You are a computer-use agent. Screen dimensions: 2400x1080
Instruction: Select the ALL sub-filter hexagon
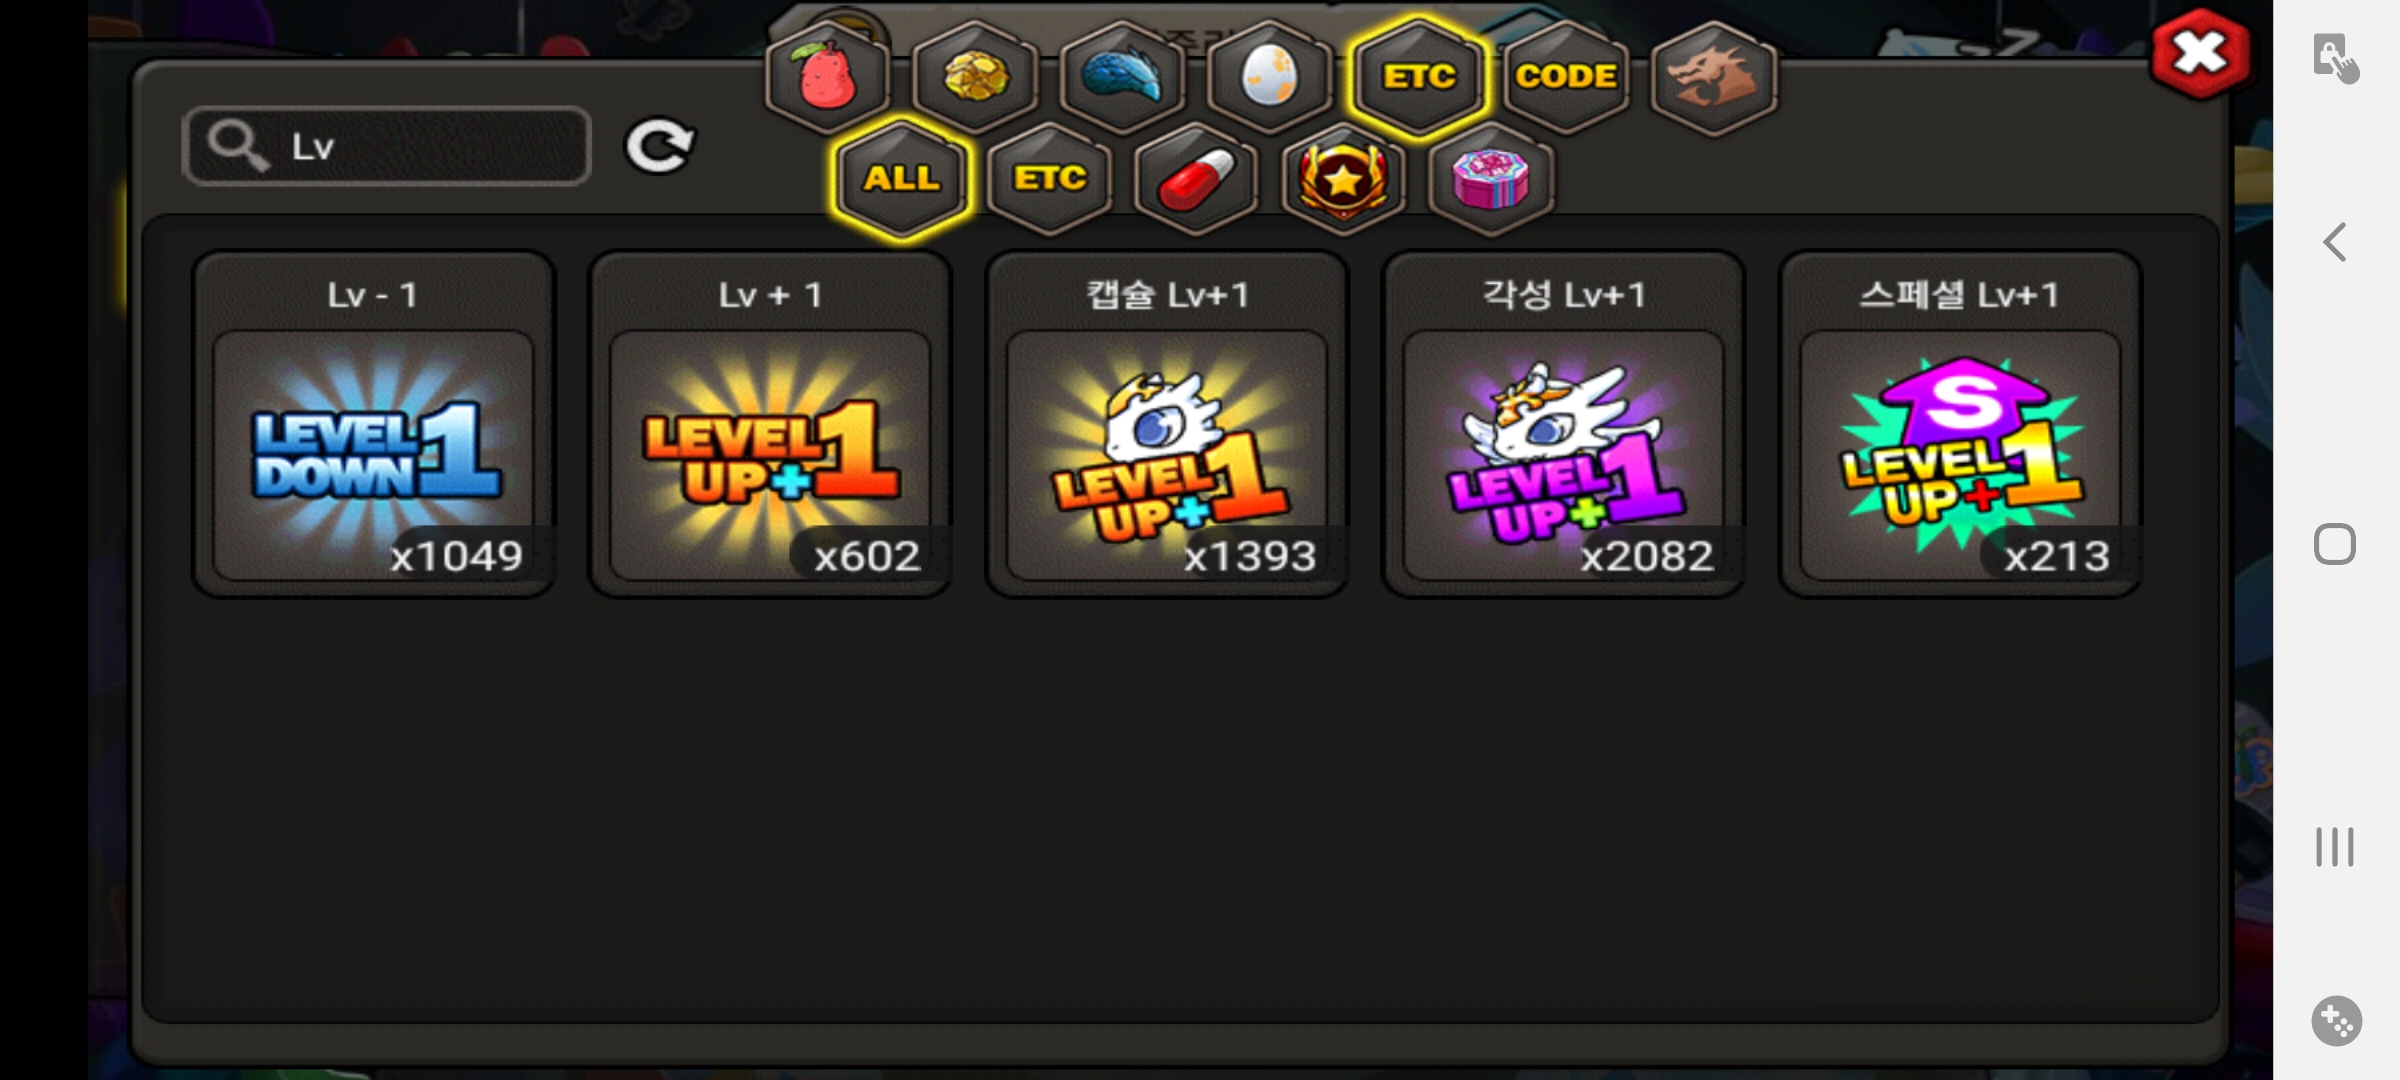click(901, 179)
